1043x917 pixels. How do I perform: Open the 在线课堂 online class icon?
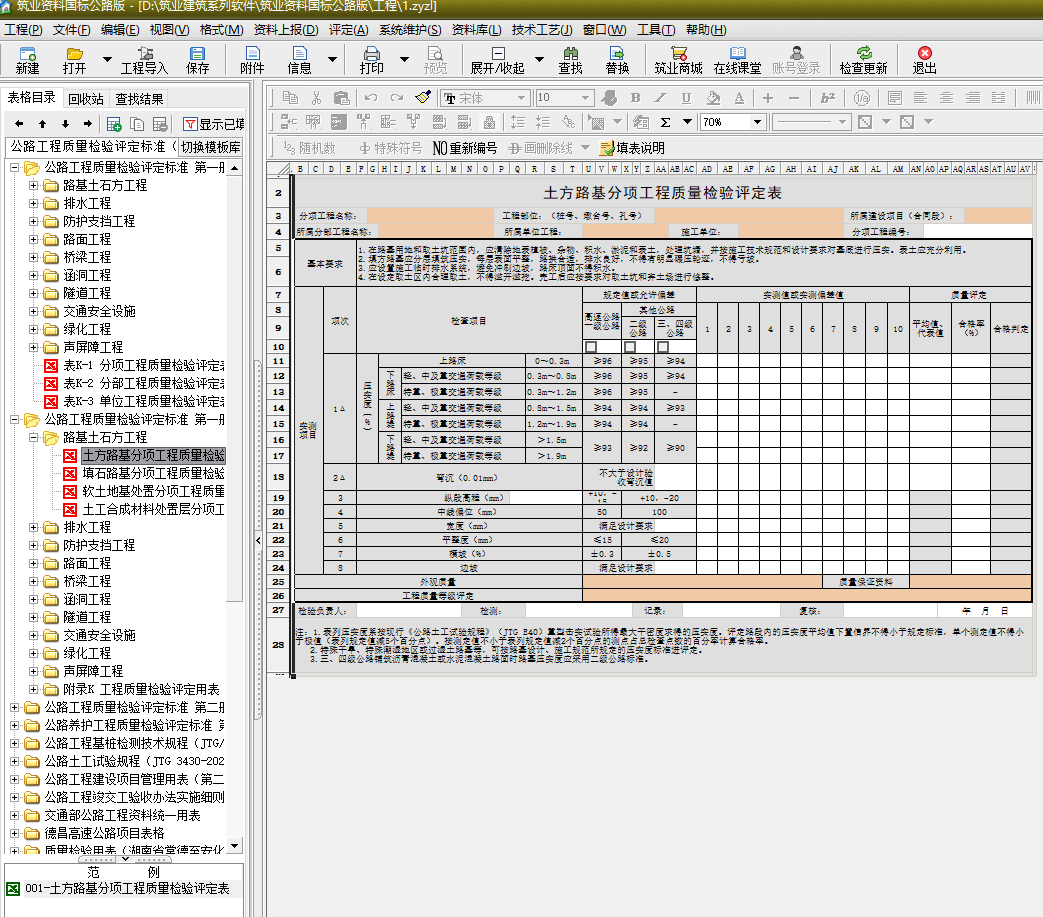pyautogui.click(x=737, y=53)
